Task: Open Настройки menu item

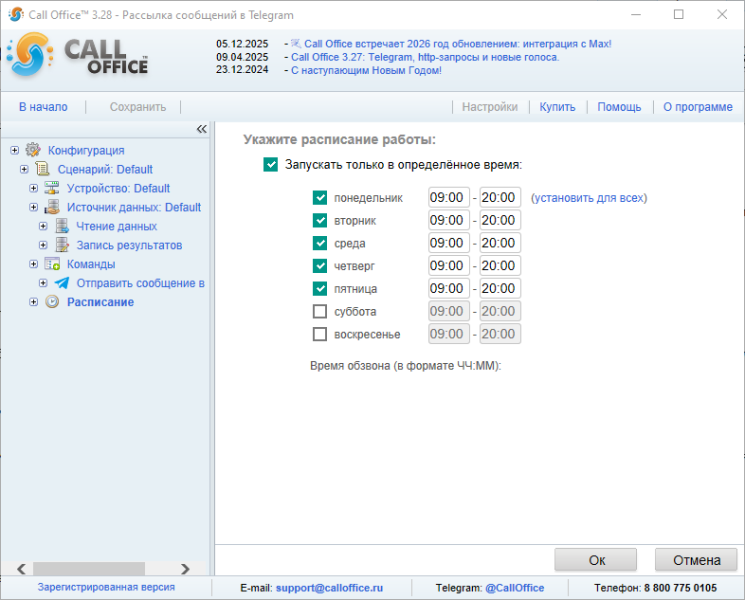Action: point(490,107)
